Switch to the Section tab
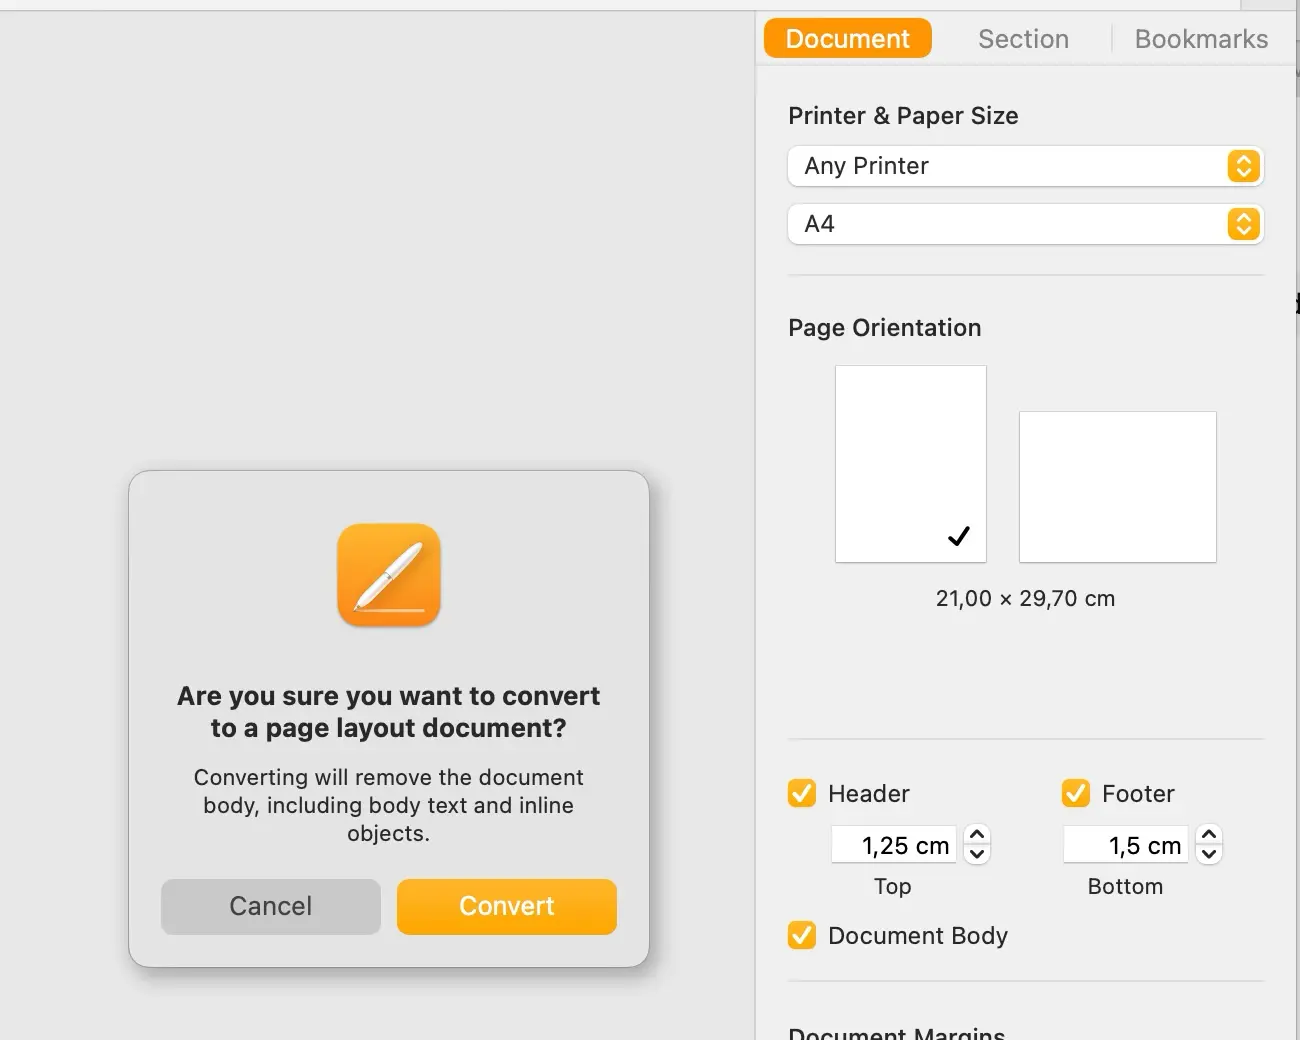 pos(1023,39)
